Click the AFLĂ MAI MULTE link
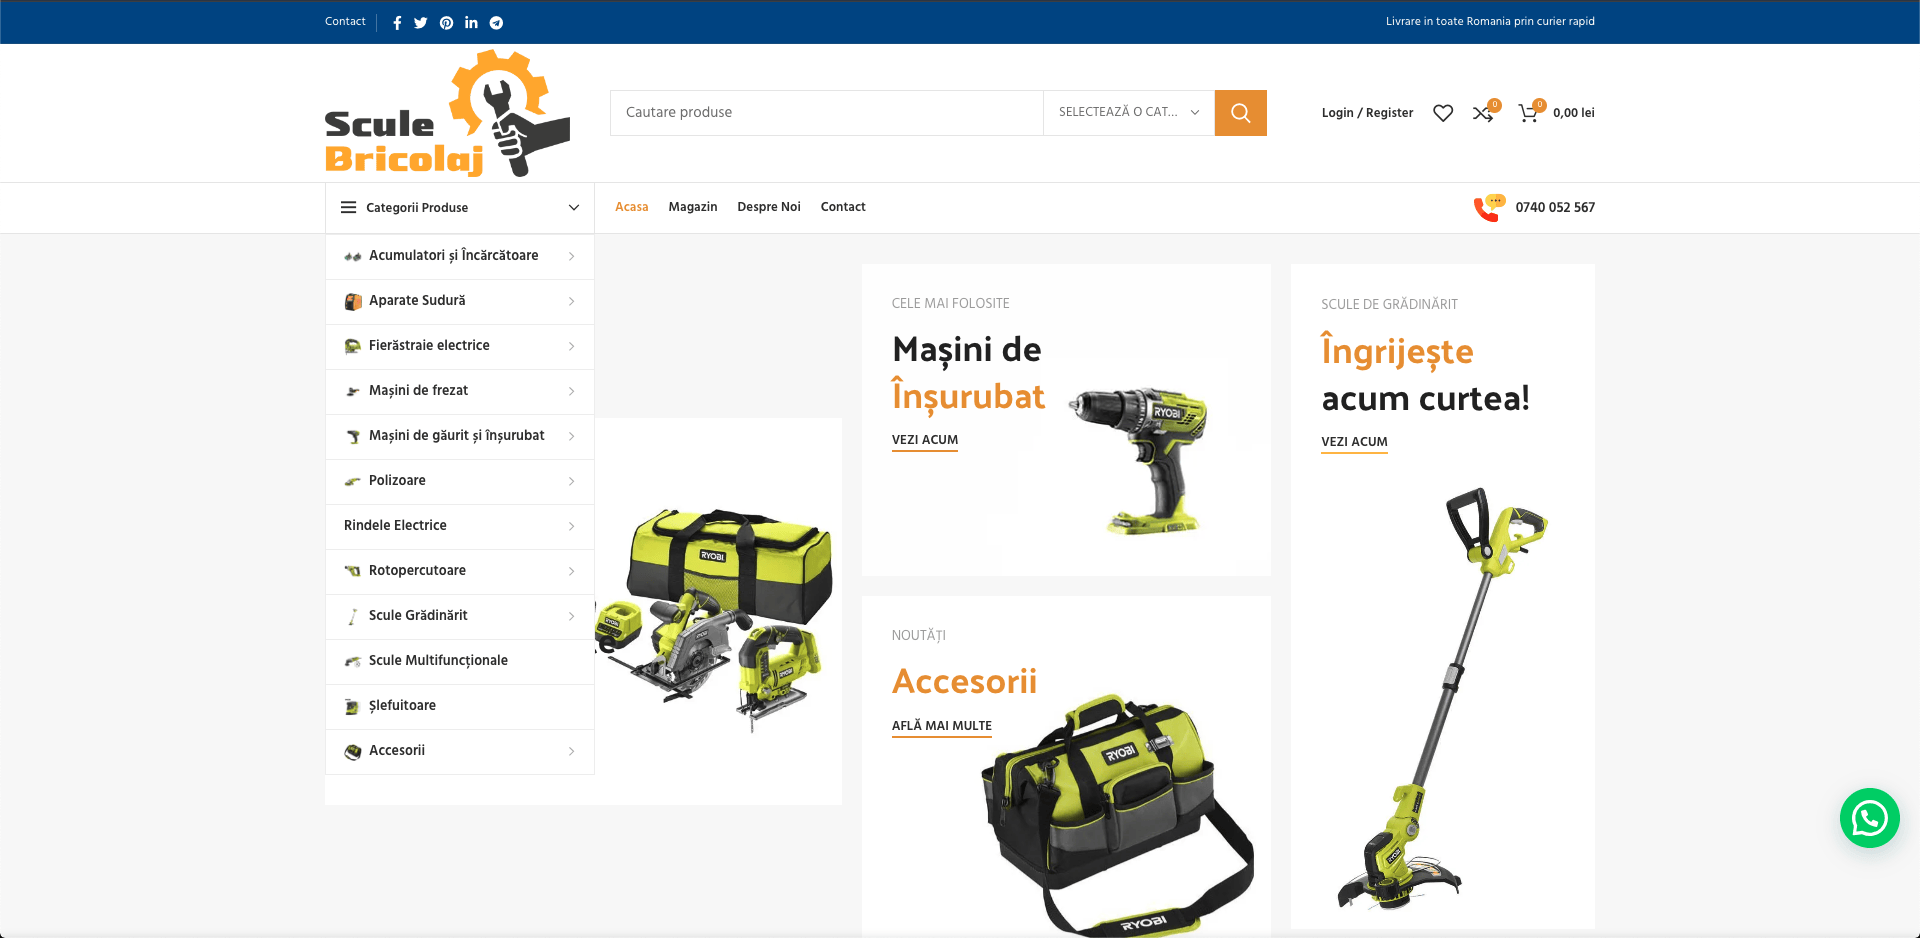The height and width of the screenshot is (938, 1920). (x=942, y=726)
